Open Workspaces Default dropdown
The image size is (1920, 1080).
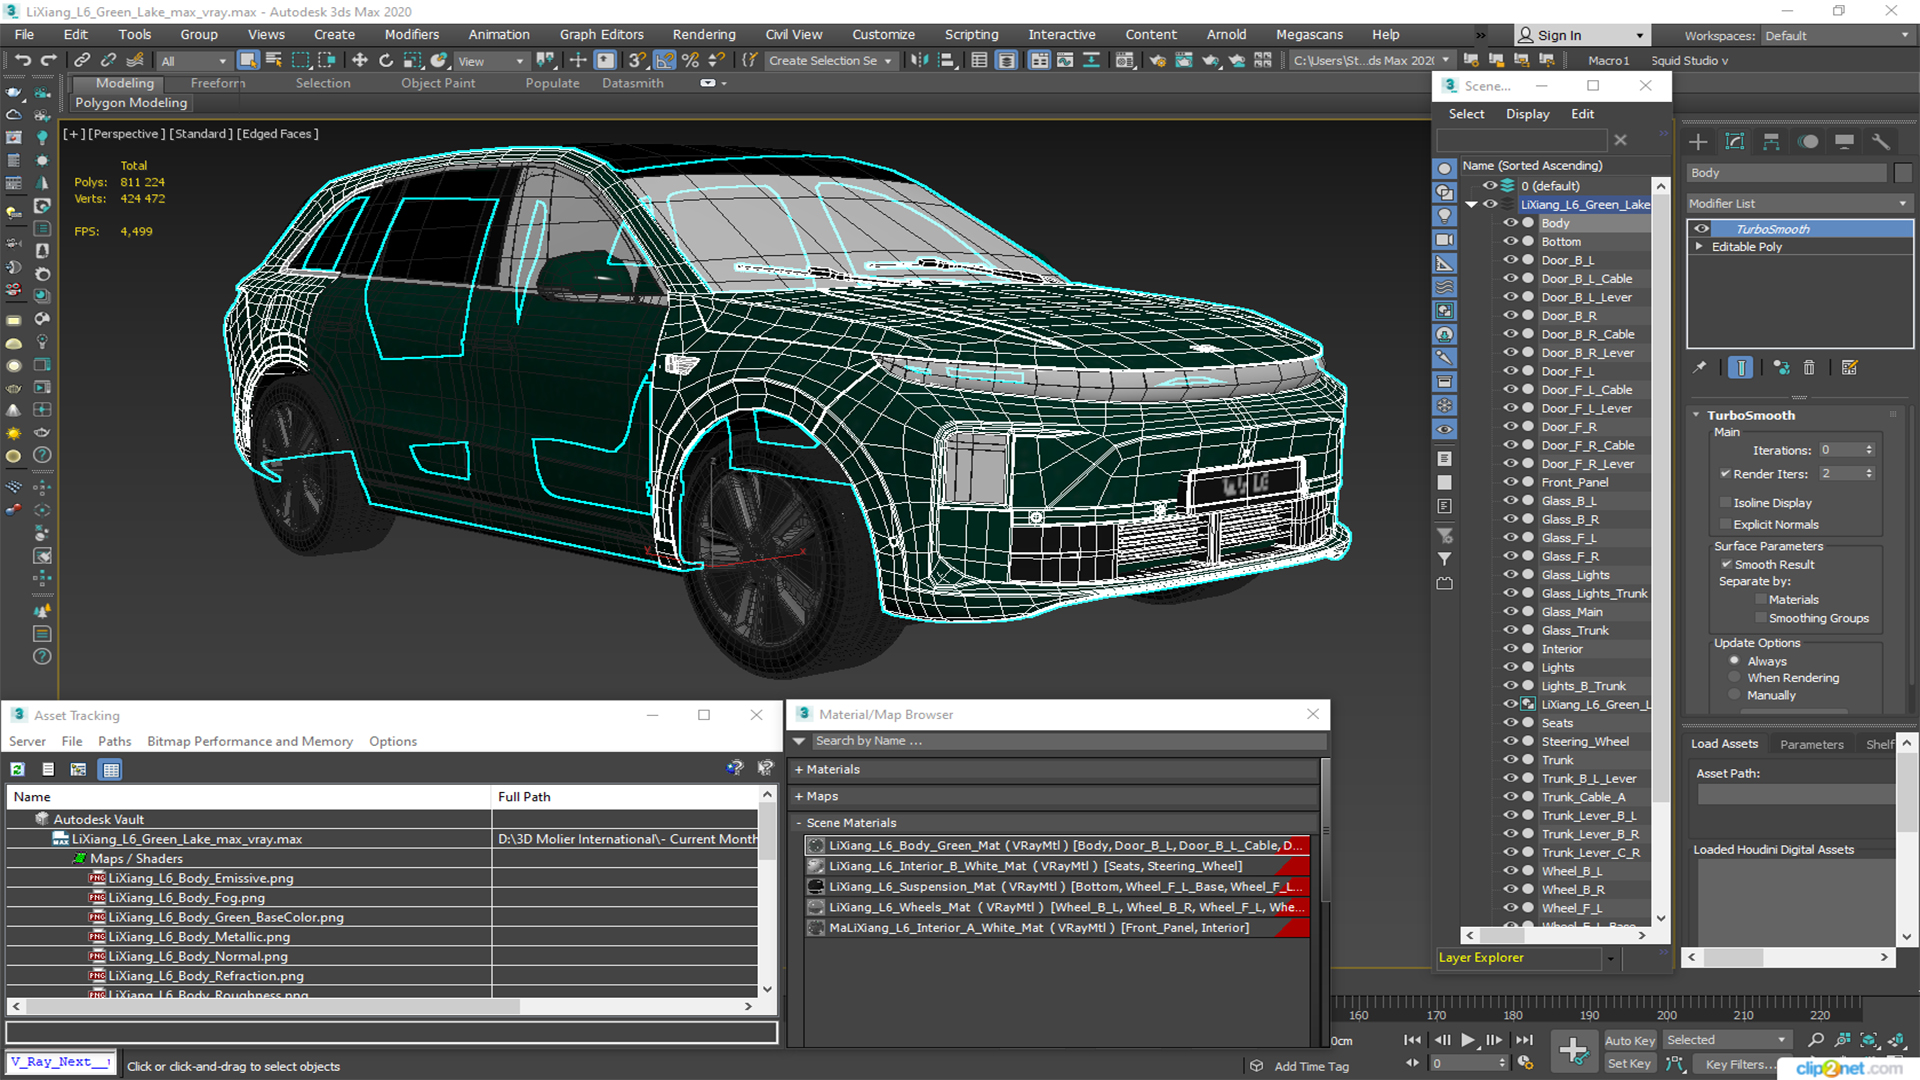click(1837, 36)
